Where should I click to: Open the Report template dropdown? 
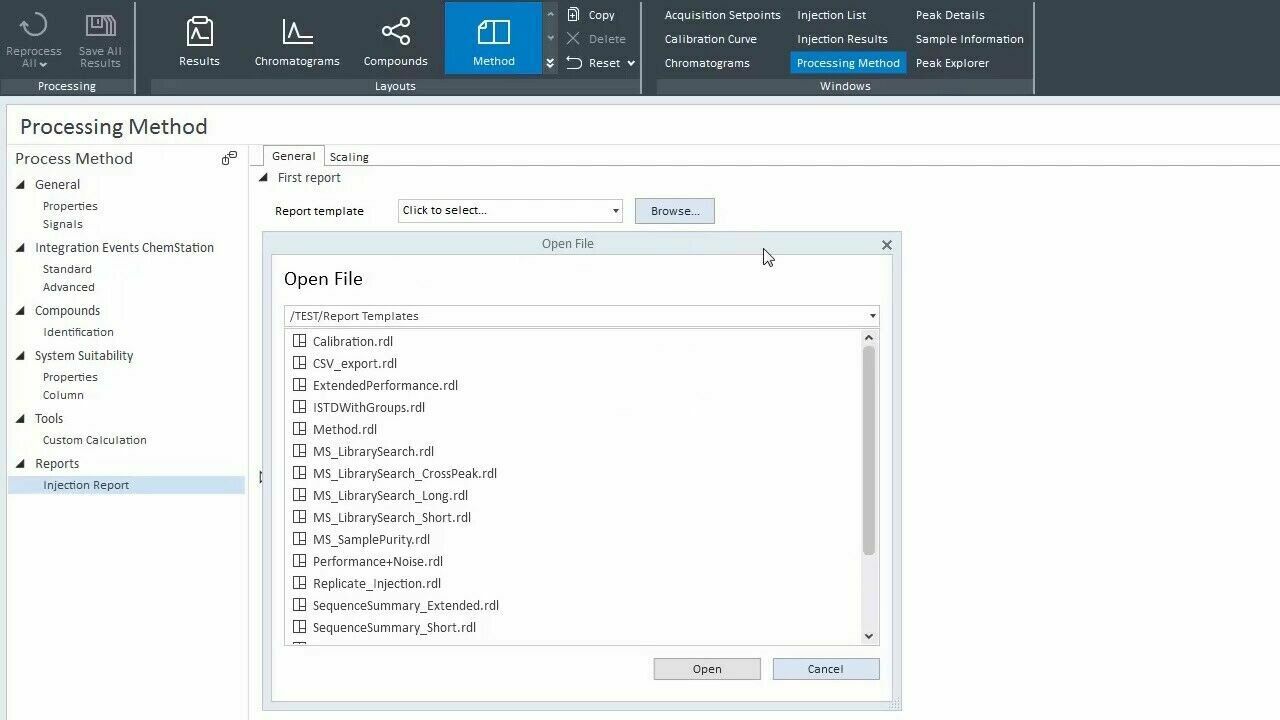[615, 211]
